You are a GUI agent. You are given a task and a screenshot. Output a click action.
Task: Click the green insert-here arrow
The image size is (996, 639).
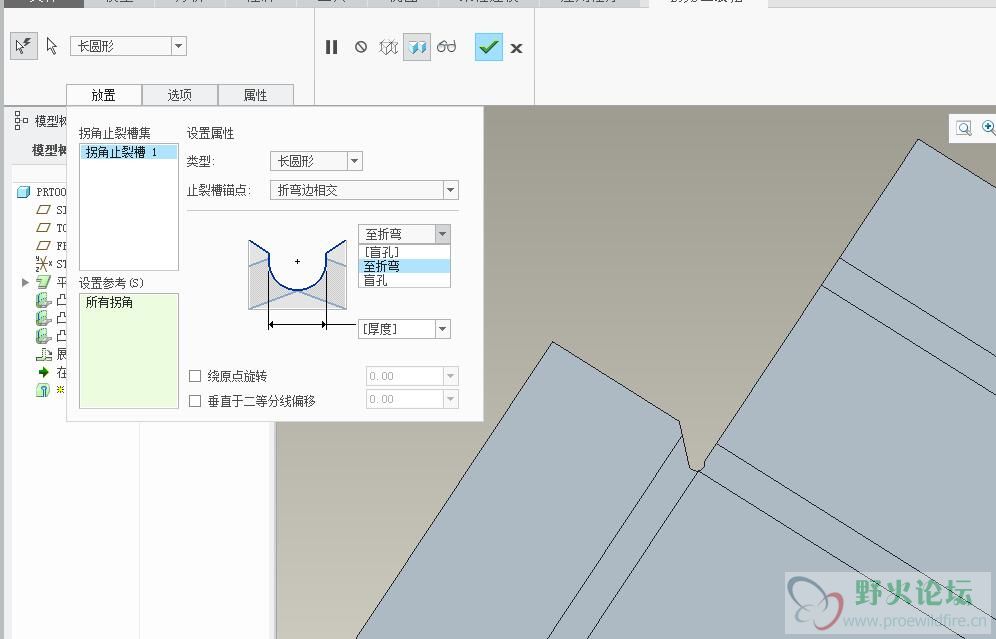(x=43, y=372)
